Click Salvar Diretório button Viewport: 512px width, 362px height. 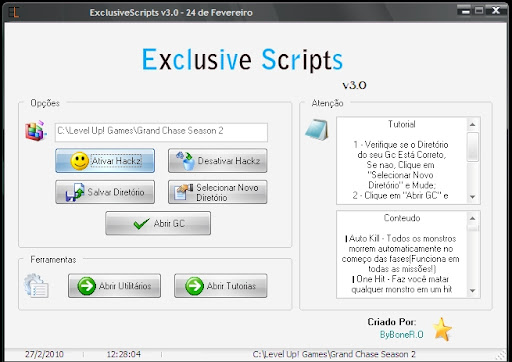105,192
